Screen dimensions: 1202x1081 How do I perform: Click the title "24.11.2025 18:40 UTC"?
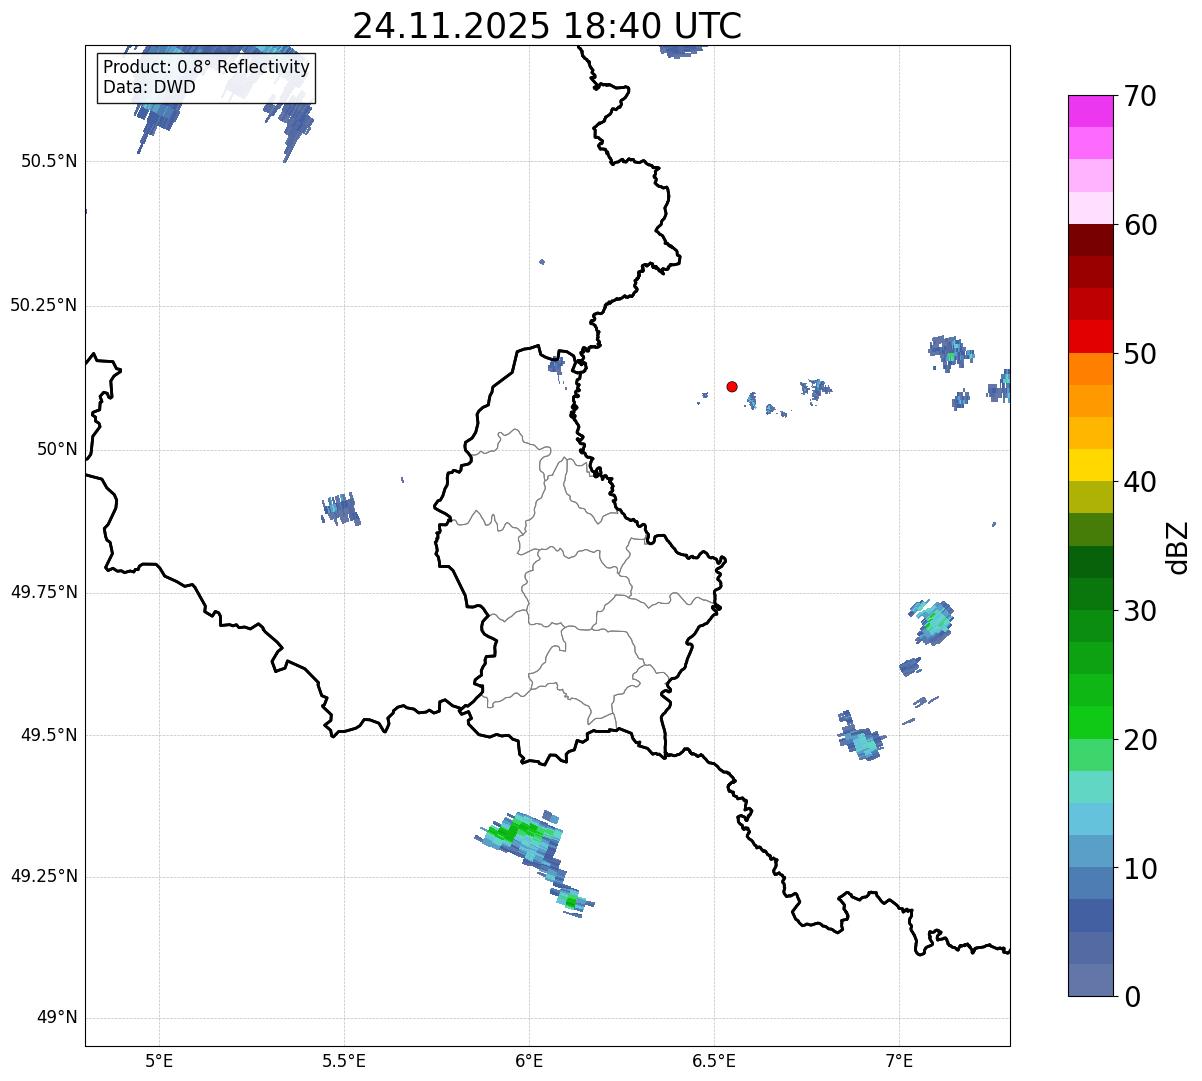[x=547, y=25]
